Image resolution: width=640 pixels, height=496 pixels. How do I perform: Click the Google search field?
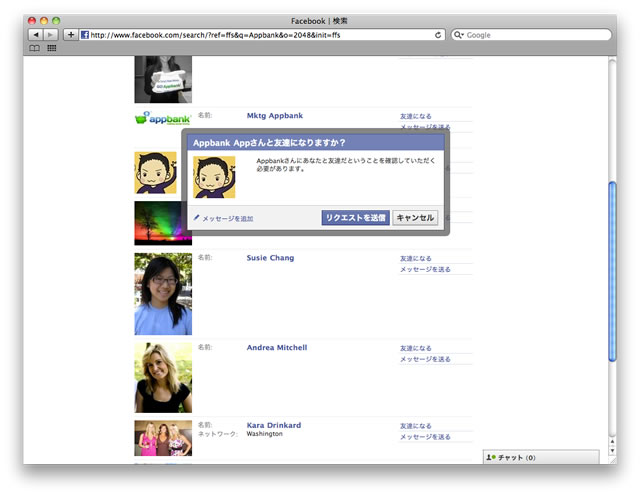(x=531, y=35)
